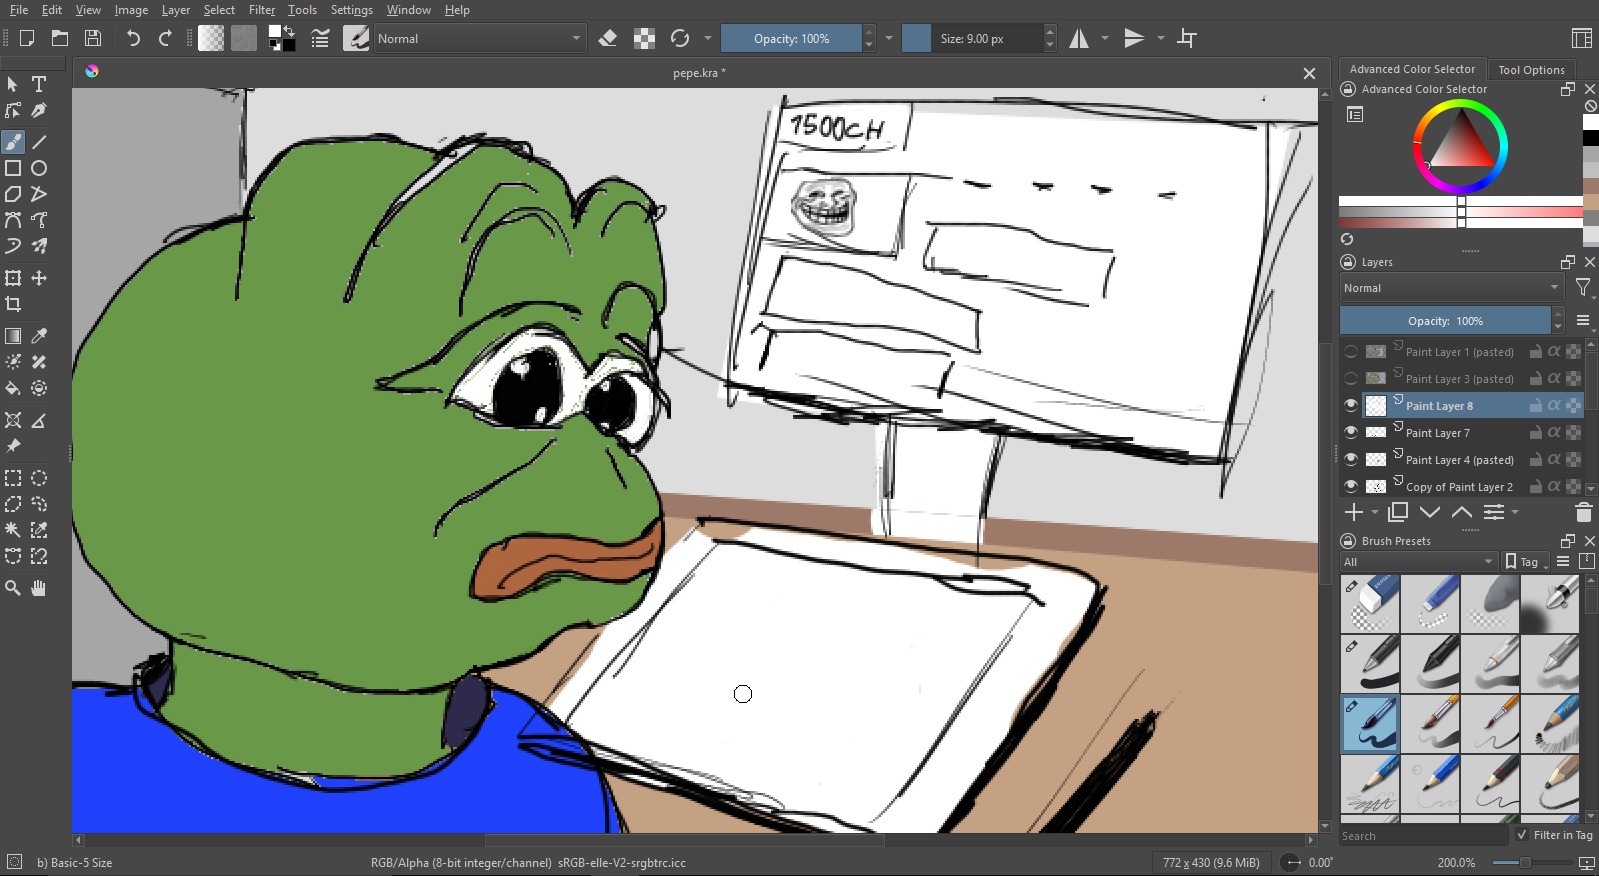Switch to the Advanced Color Selector tab
This screenshot has width=1599, height=876.
pos(1412,69)
